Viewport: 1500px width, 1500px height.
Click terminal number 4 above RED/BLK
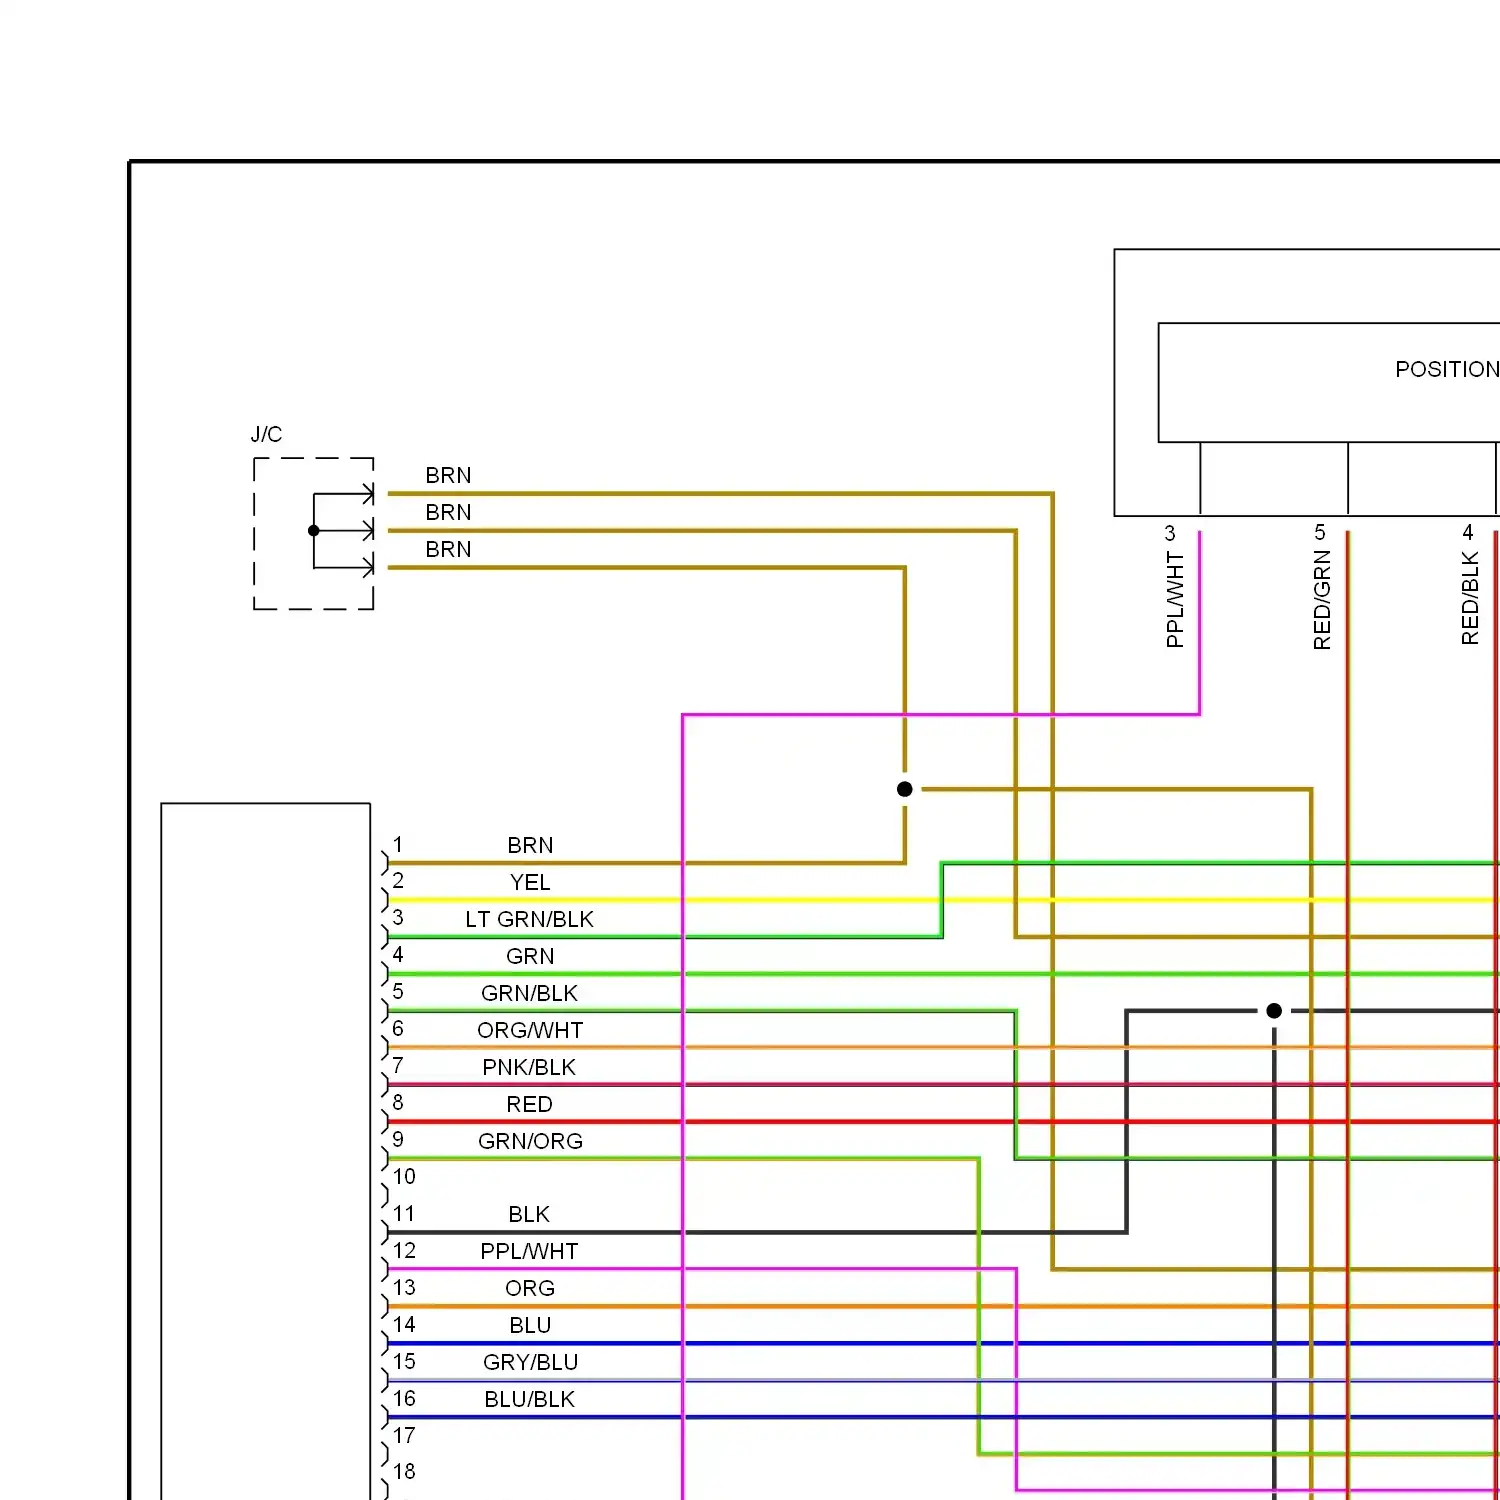coord(1468,532)
